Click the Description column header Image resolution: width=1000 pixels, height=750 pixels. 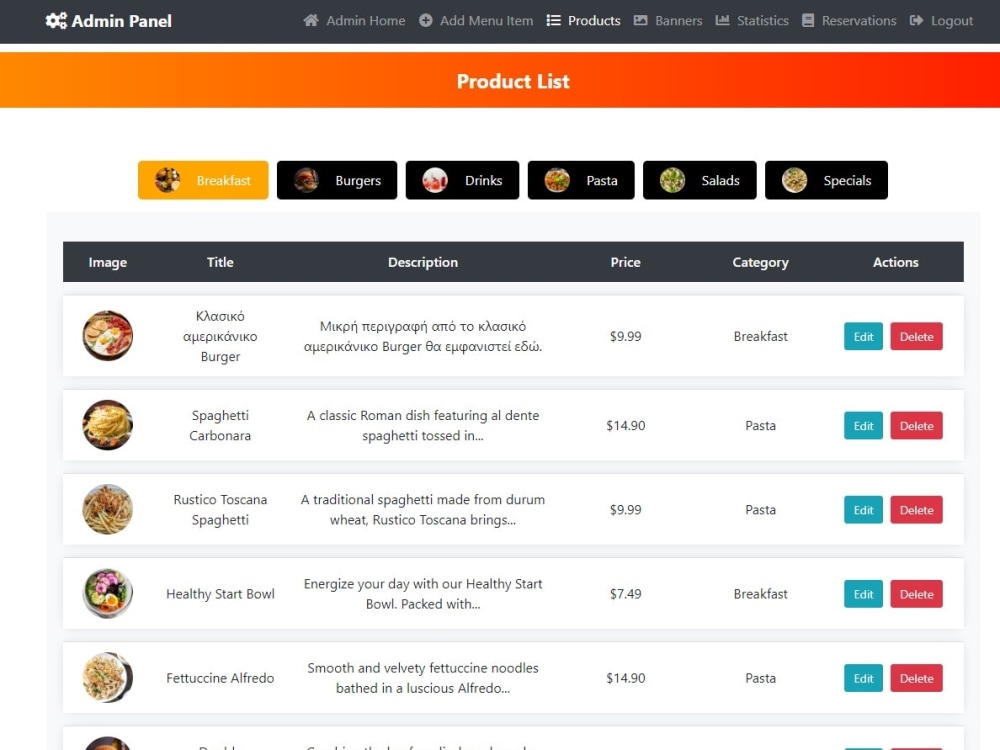(x=423, y=262)
